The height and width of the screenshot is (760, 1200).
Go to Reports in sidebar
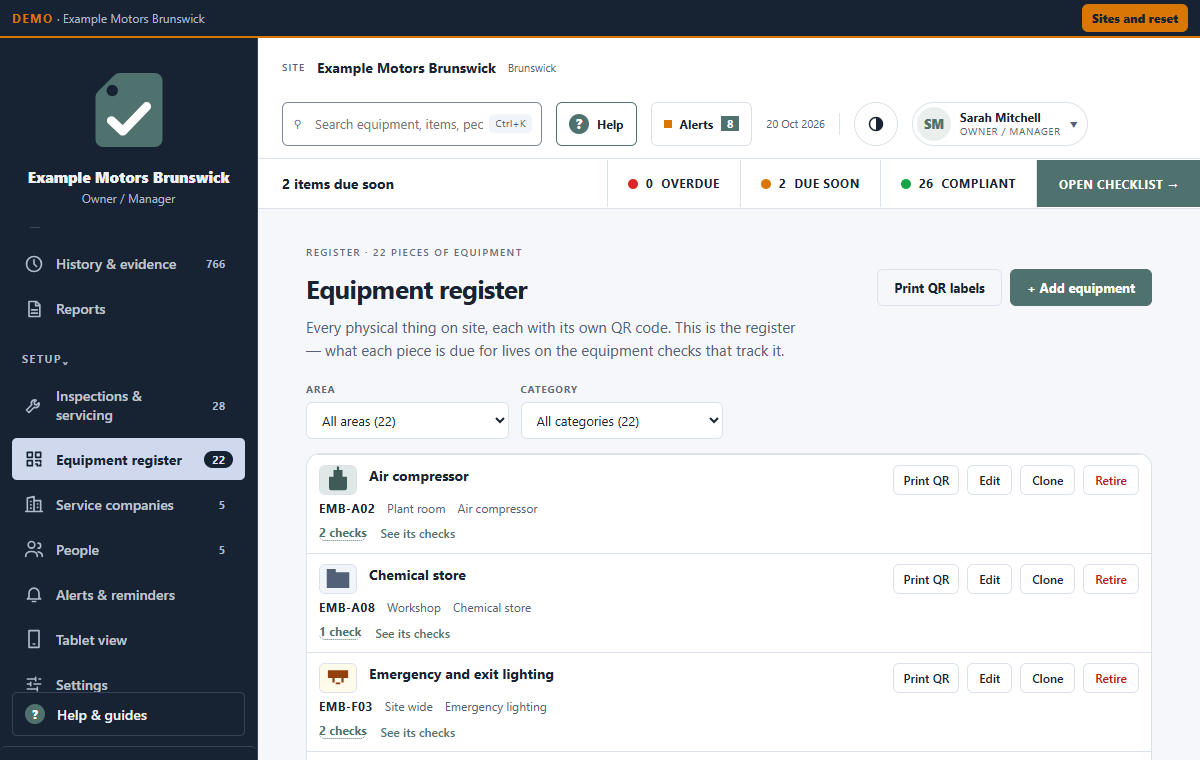(128, 309)
